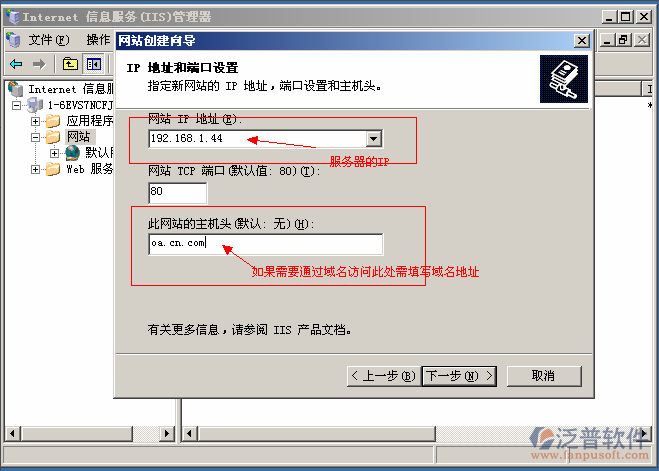Viewport: 659px width, 471px height.
Task: Click the Back arrow toolbar icon
Action: [x=16, y=64]
